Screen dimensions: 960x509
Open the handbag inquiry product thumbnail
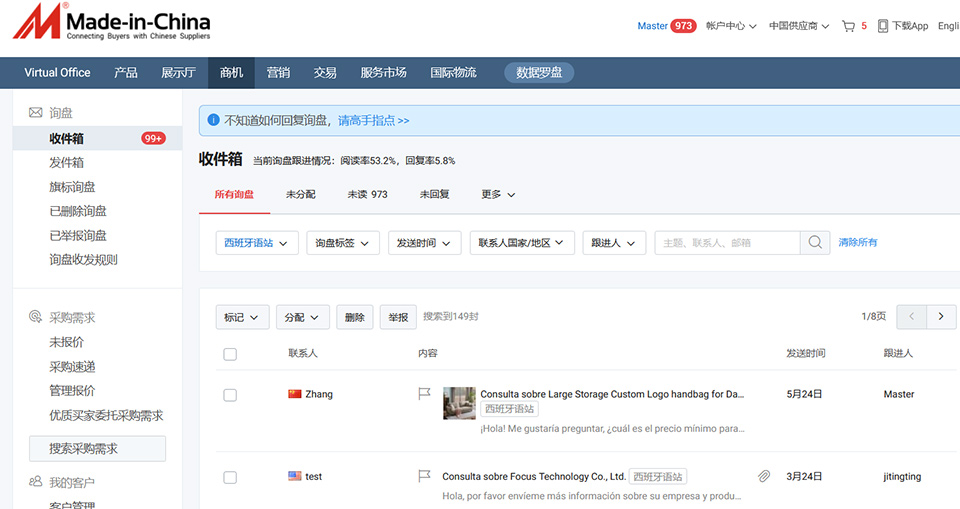tap(459, 402)
